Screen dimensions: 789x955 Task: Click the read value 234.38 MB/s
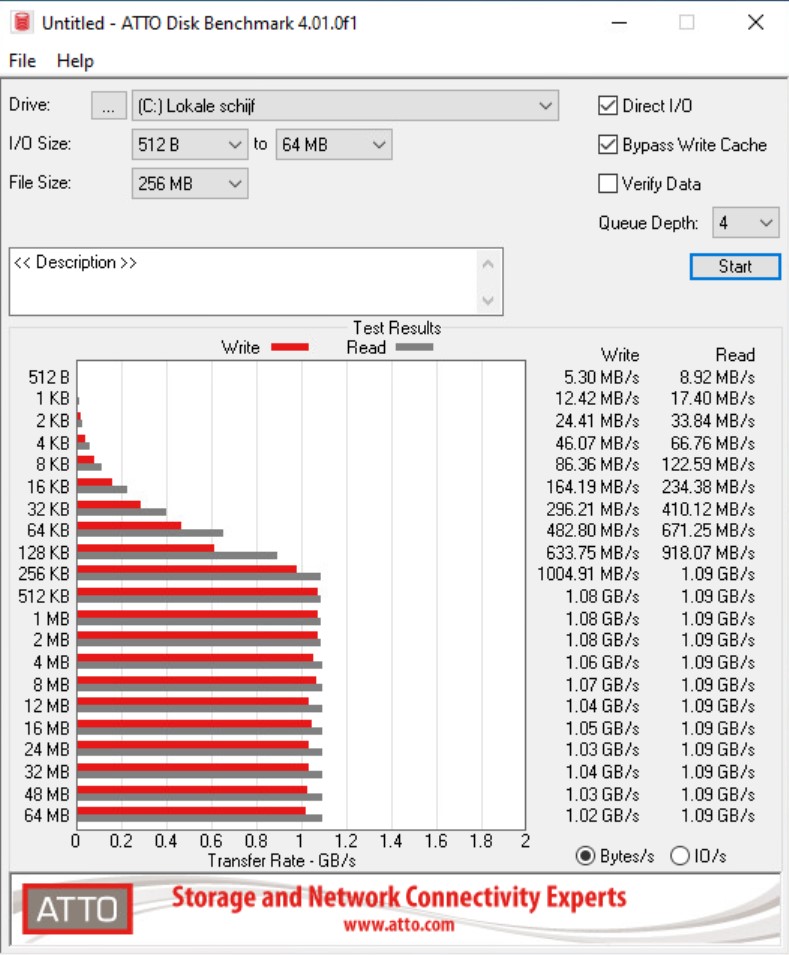[708, 487]
